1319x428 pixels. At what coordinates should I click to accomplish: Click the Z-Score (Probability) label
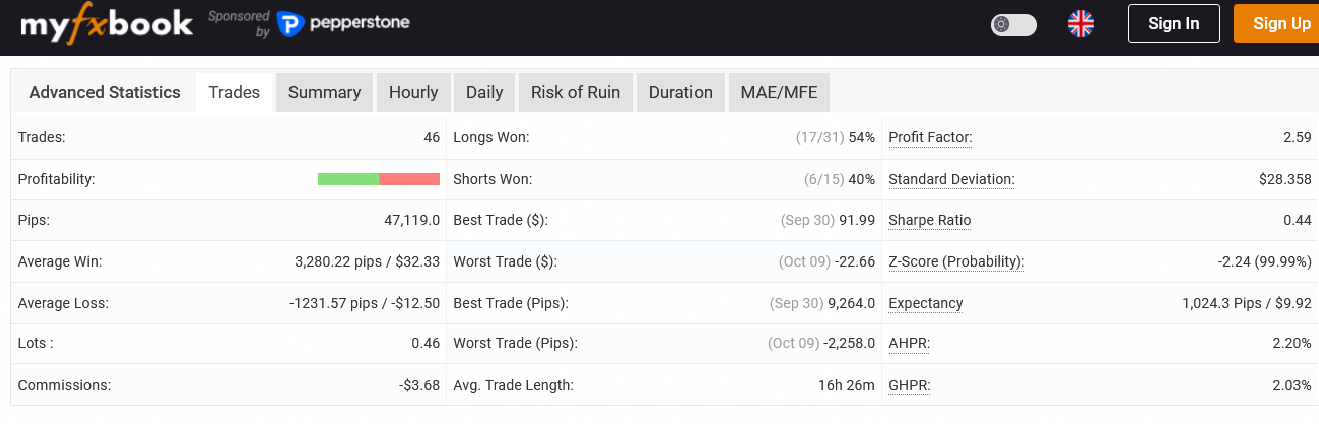click(956, 262)
